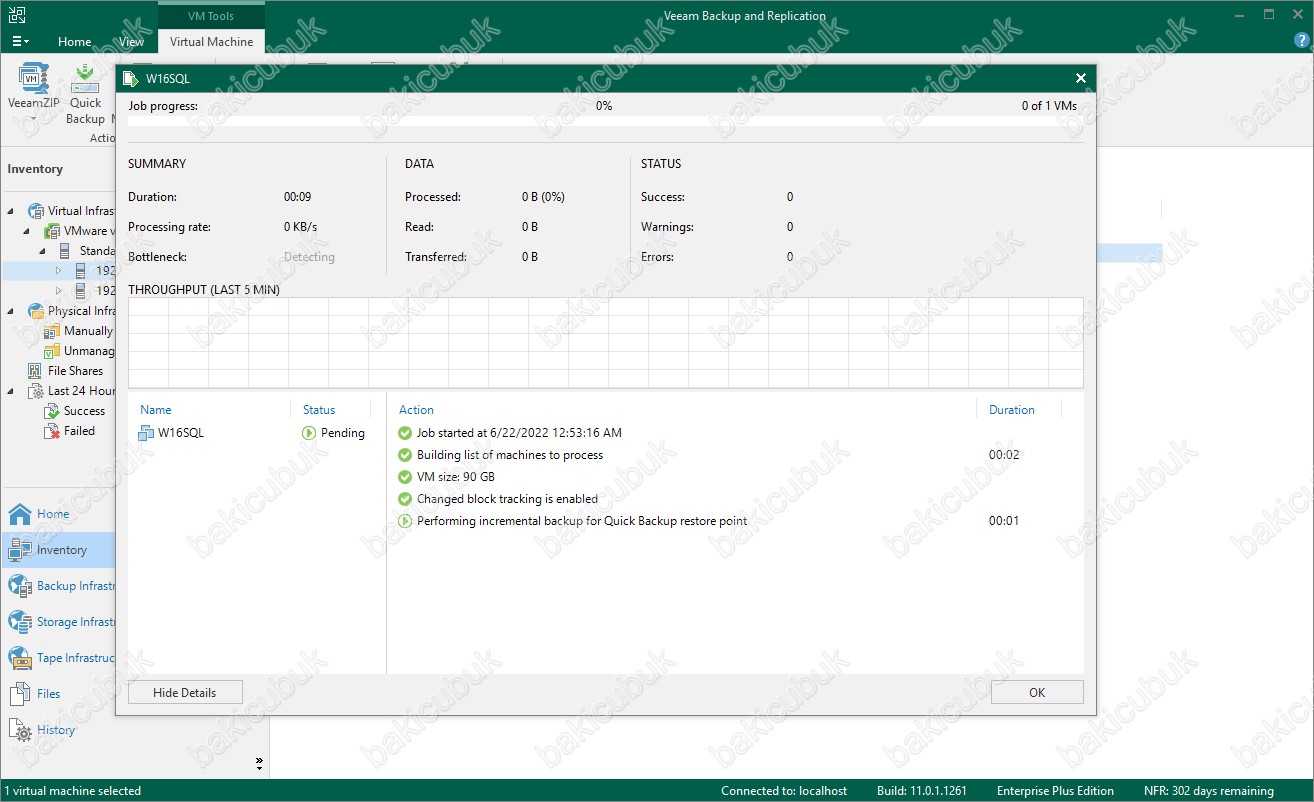Click the Pending status icon
This screenshot has height=802, width=1314.
(309, 433)
